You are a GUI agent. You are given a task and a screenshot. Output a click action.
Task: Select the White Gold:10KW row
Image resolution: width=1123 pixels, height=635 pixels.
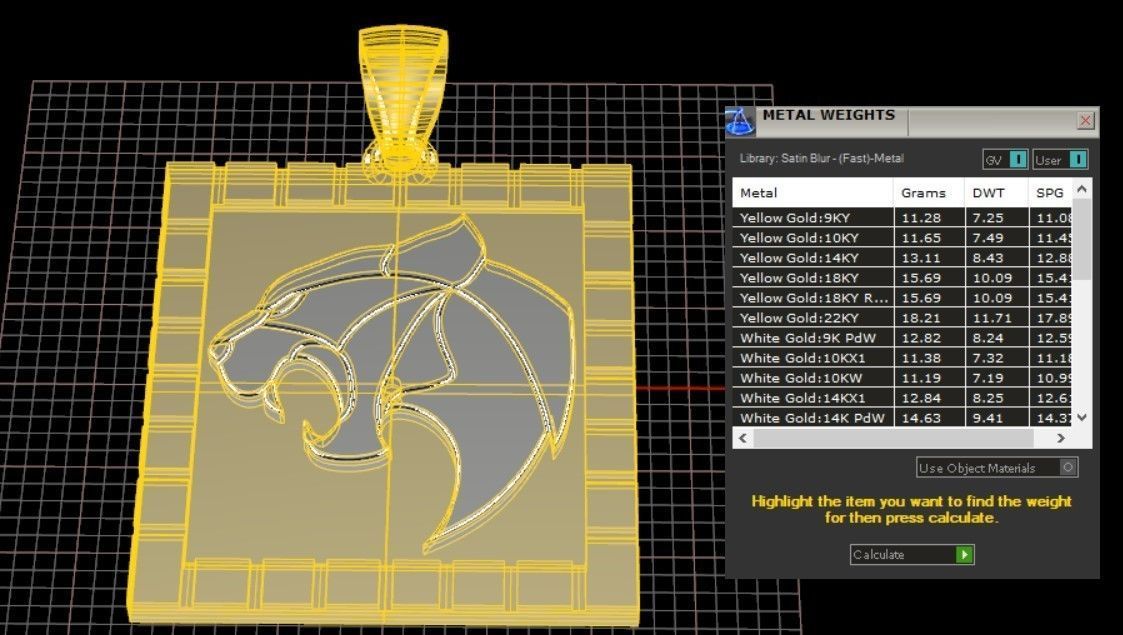coord(902,378)
